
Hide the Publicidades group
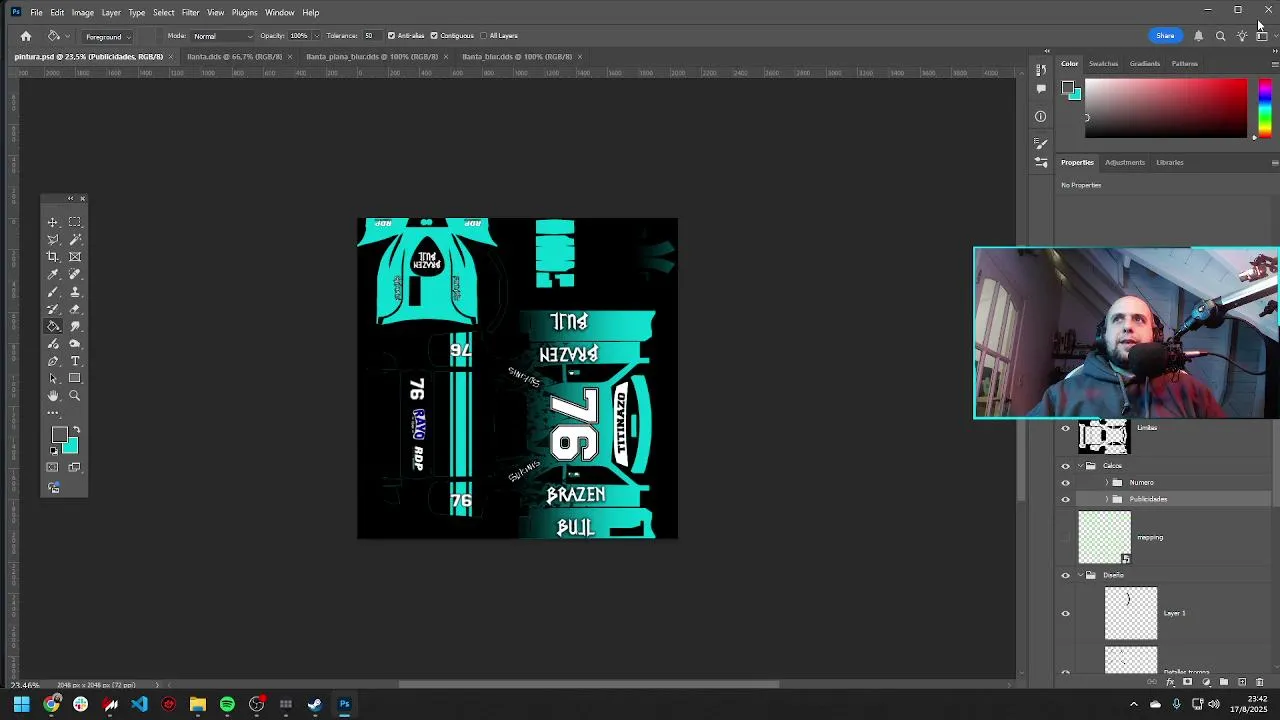1065,499
